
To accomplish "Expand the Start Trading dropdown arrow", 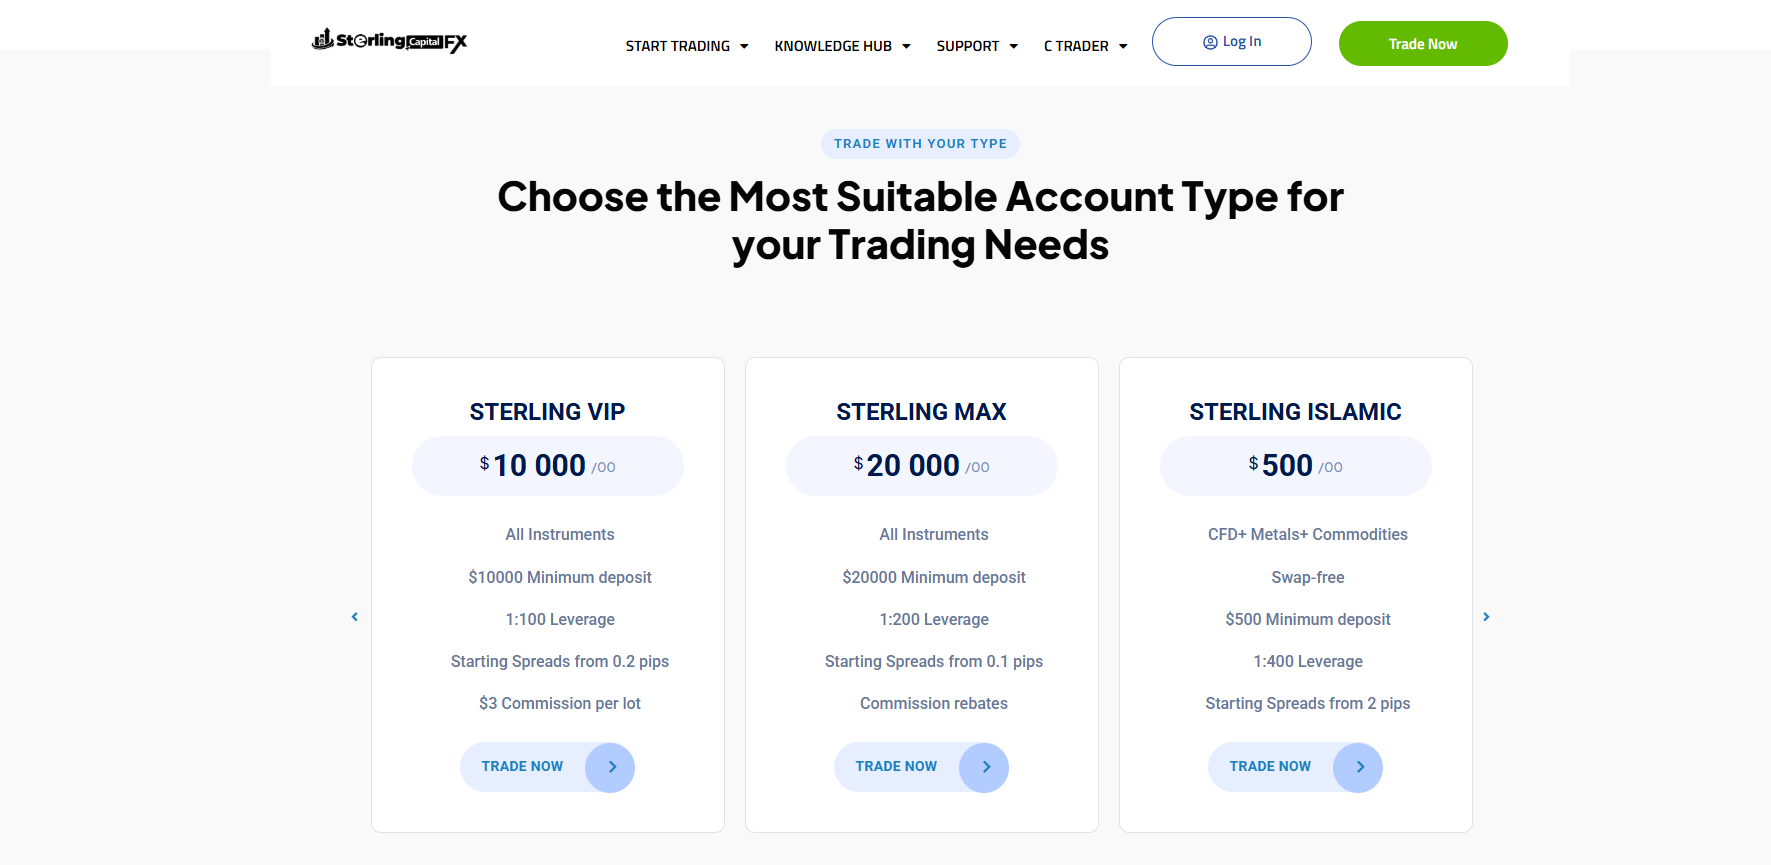I will pos(744,47).
